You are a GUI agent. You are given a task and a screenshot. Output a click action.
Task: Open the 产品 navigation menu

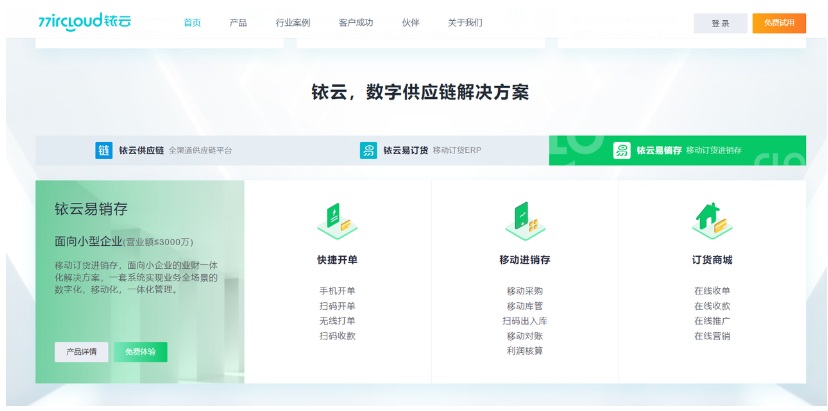238,22
